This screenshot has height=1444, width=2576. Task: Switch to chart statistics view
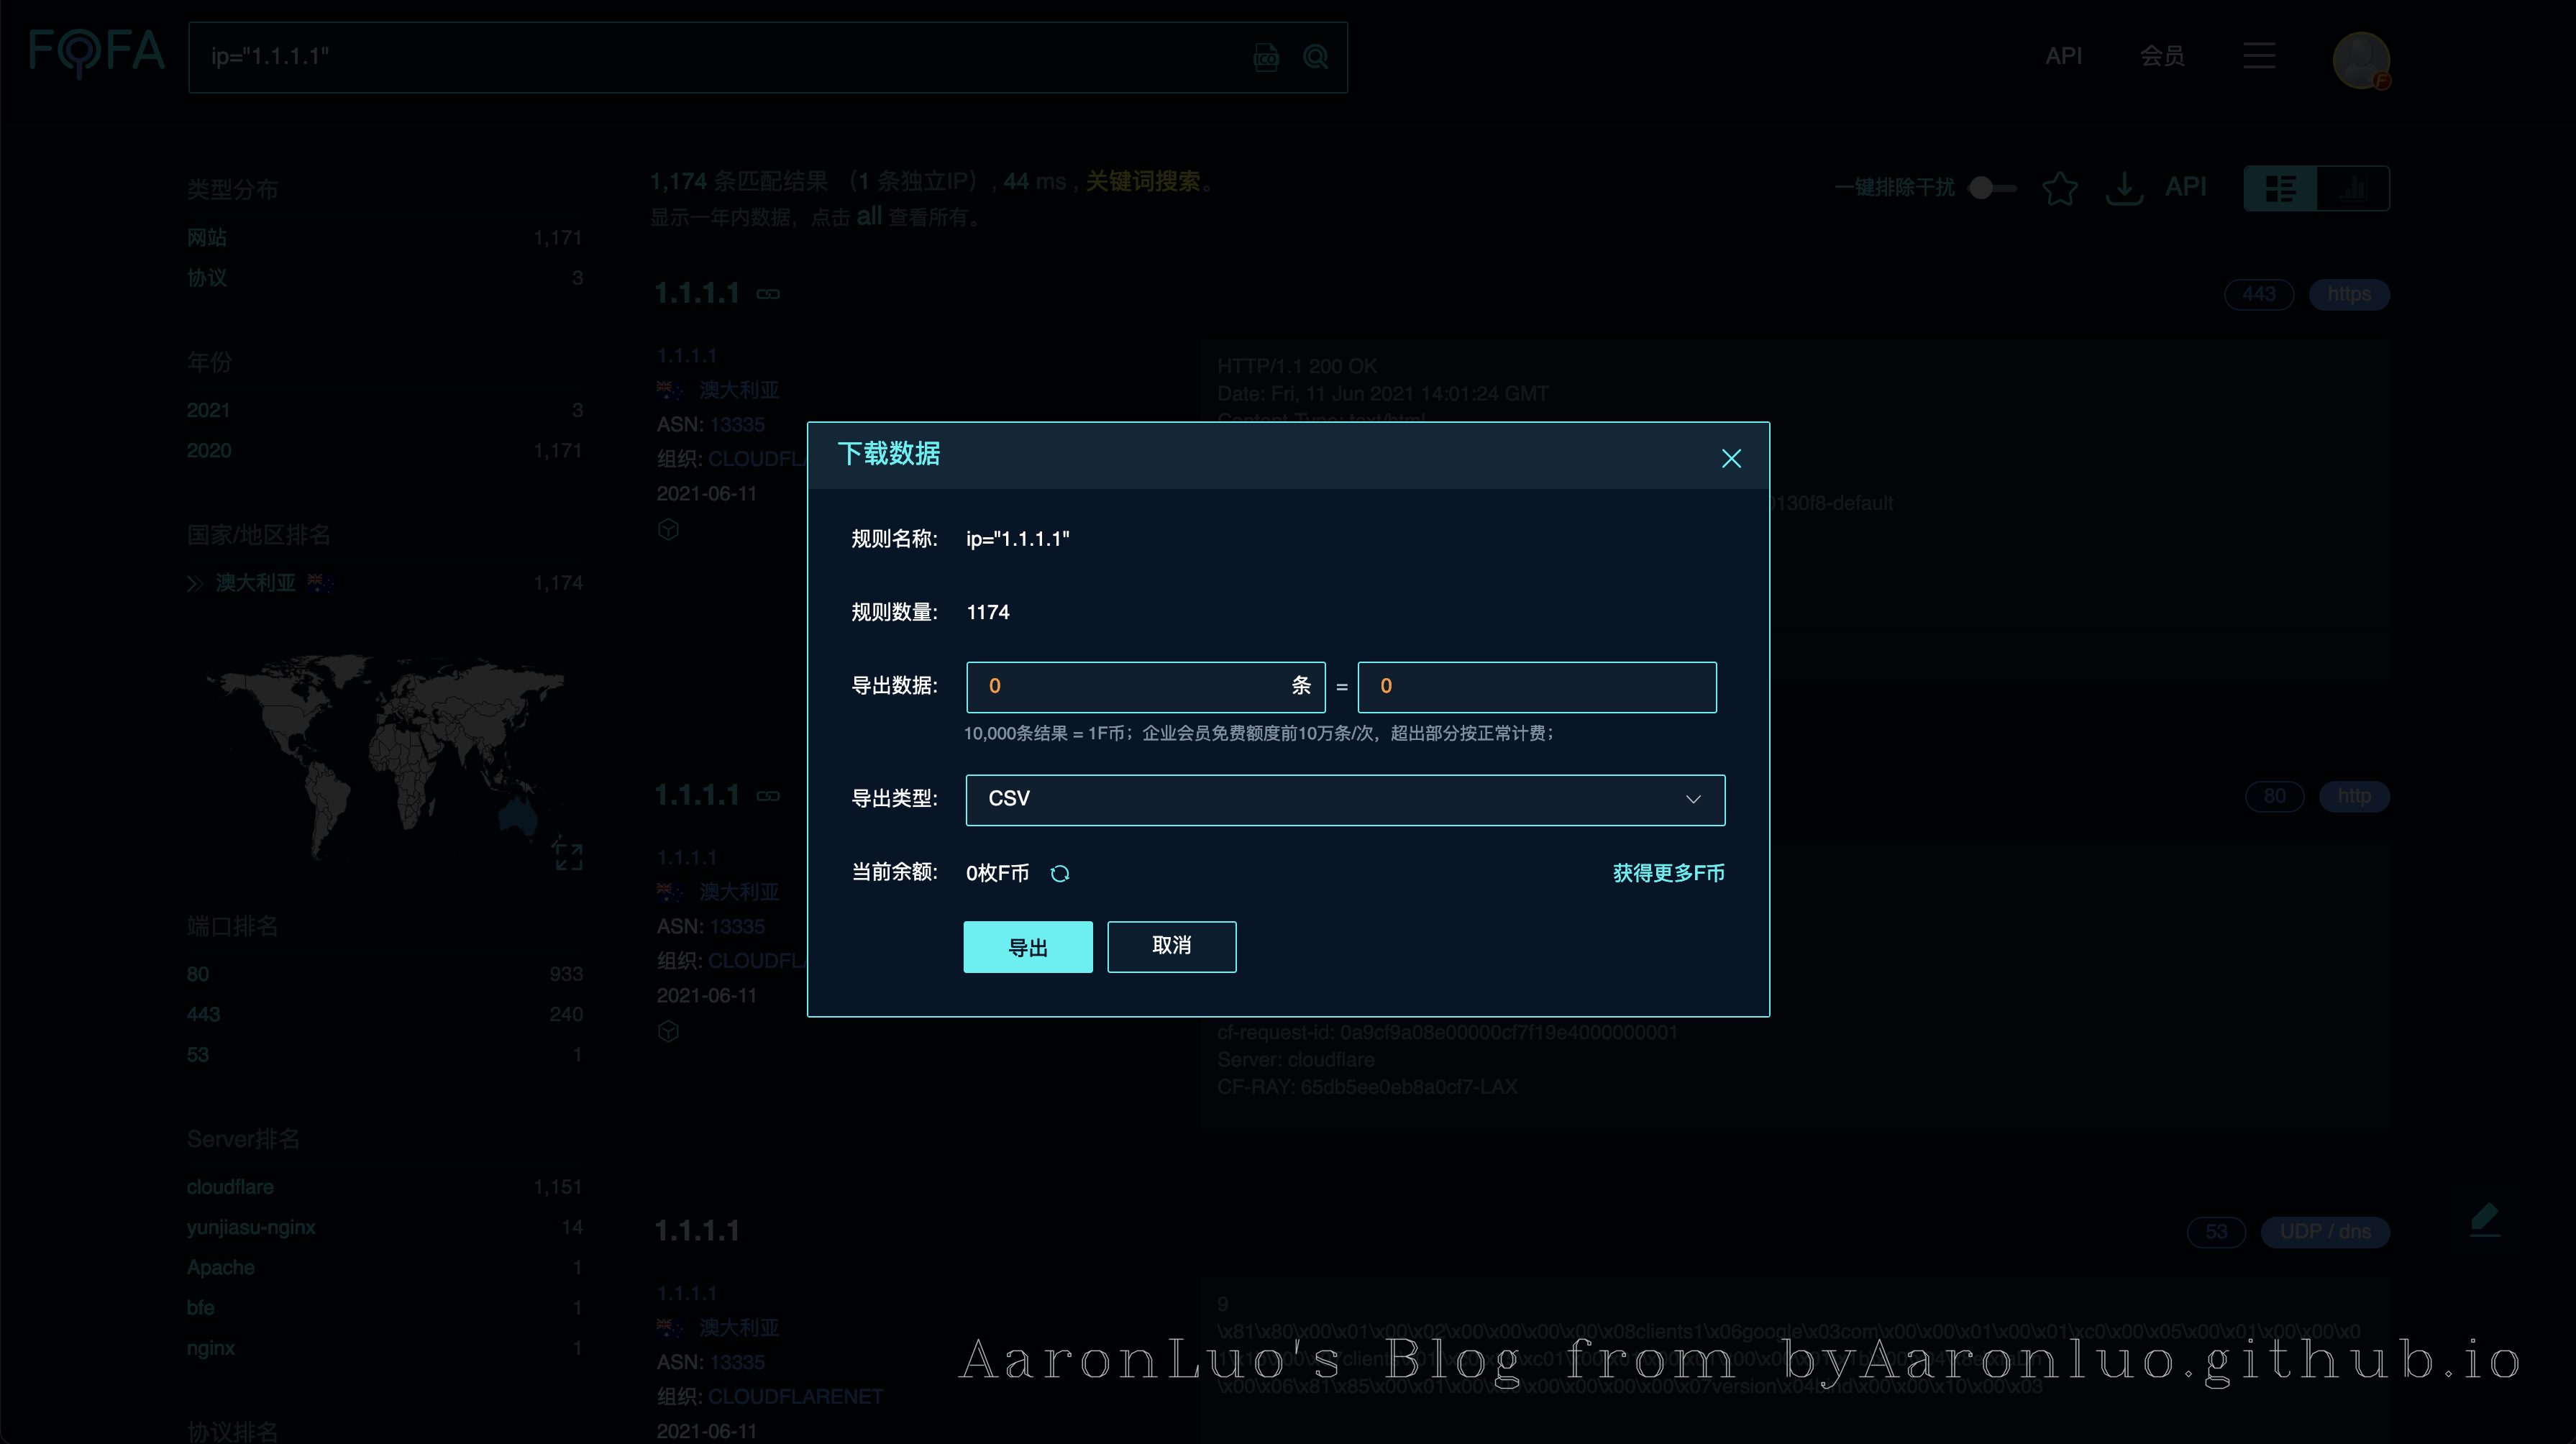pyautogui.click(x=2353, y=188)
